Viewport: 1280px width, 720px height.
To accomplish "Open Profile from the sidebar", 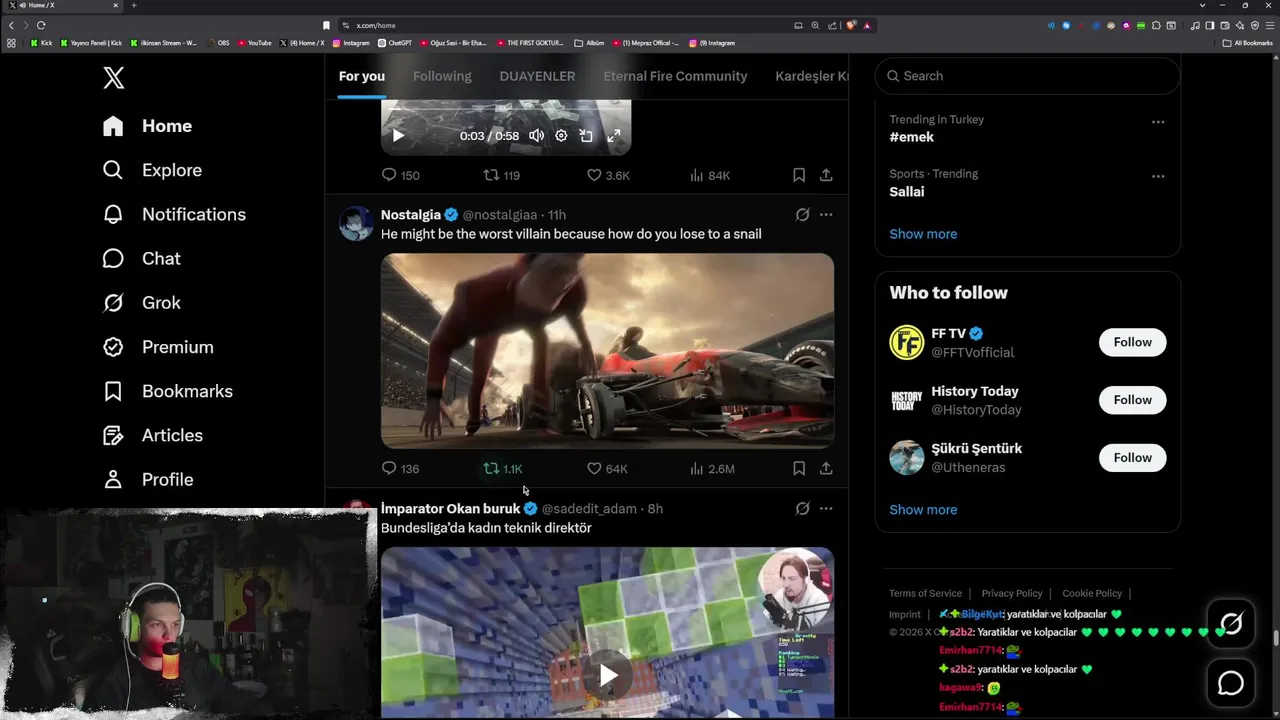I will (x=147, y=479).
